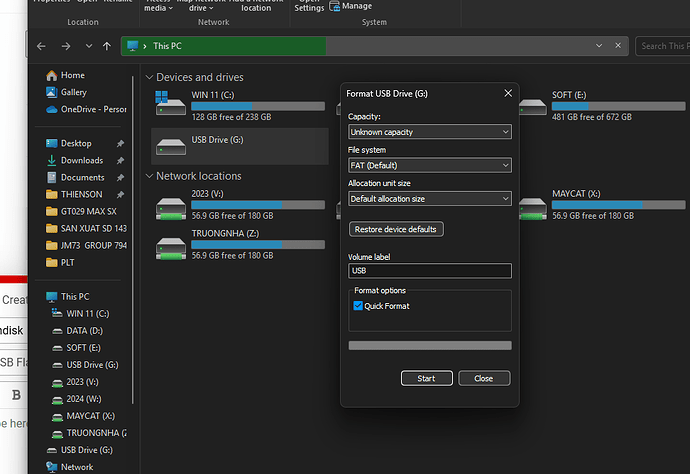690x474 pixels.
Task: Toggle the pin icon next to Downloads
Action: tap(120, 161)
